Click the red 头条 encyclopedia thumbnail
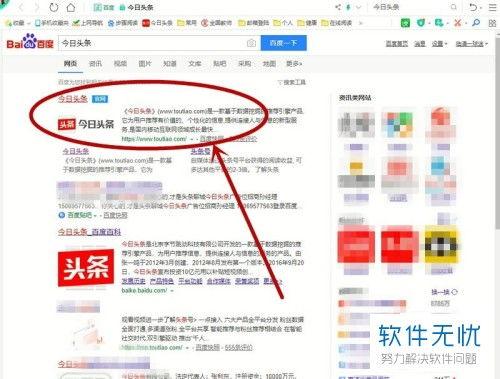The width and height of the screenshot is (500, 379). click(86, 268)
